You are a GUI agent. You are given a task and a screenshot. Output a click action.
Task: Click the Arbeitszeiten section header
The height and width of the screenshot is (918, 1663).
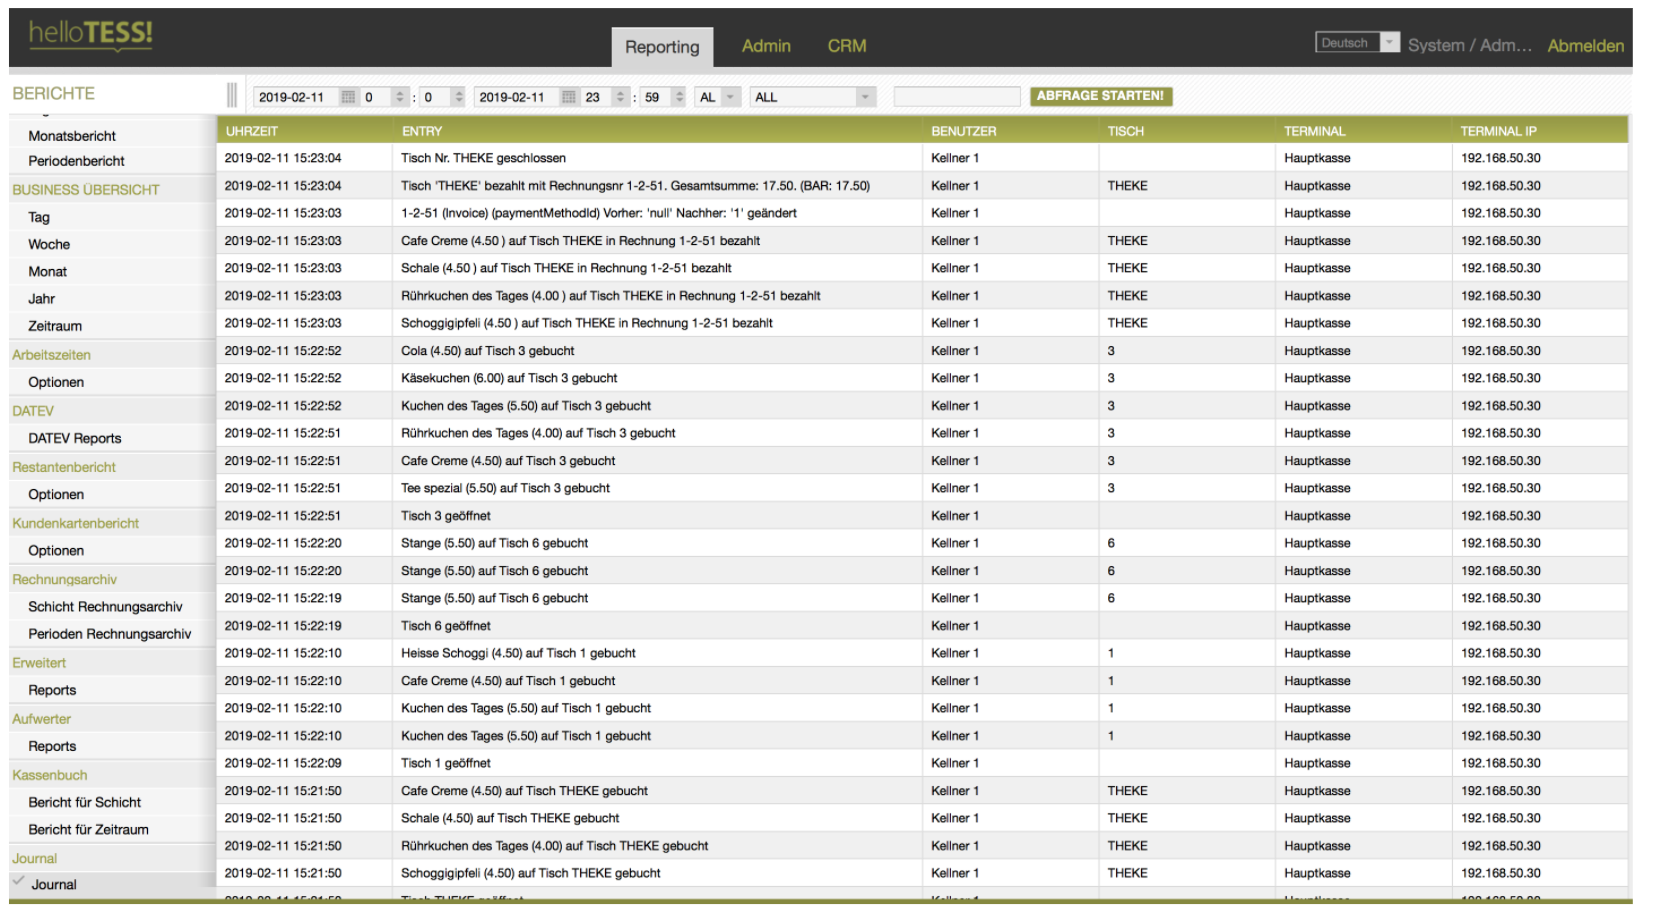pyautogui.click(x=51, y=355)
